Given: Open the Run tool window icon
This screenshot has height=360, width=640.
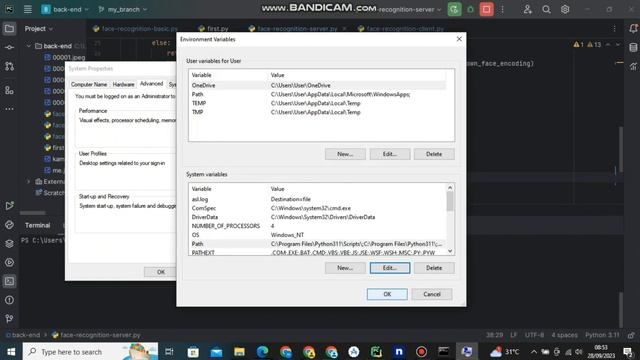Looking at the screenshot, I should (x=9, y=206).
